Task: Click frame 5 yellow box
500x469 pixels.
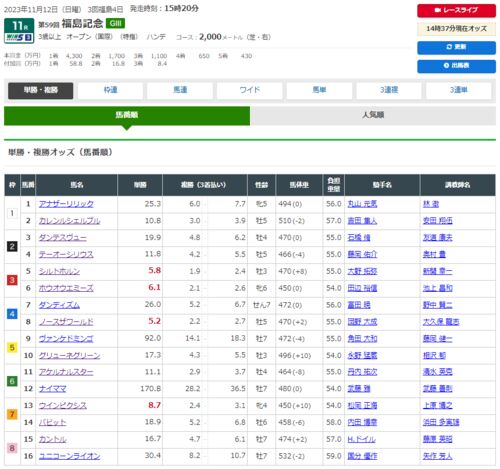Action: click(x=12, y=347)
